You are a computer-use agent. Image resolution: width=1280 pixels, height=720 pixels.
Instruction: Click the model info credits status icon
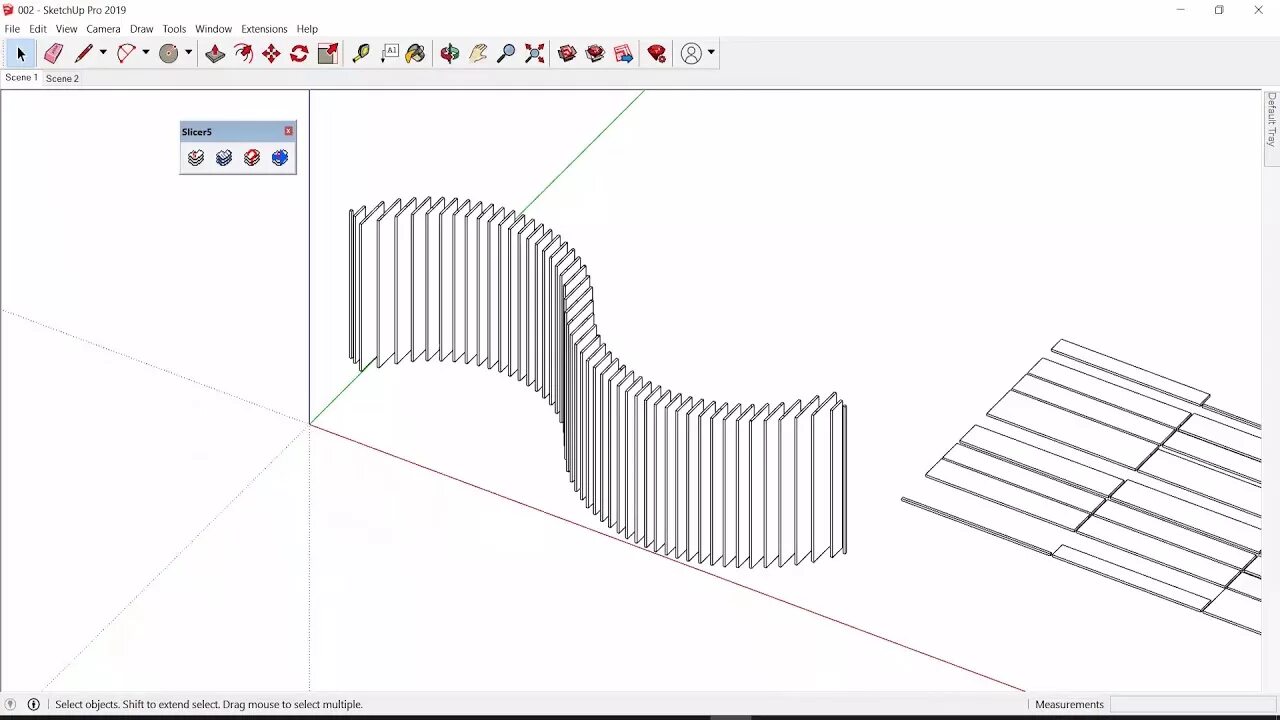pos(33,704)
